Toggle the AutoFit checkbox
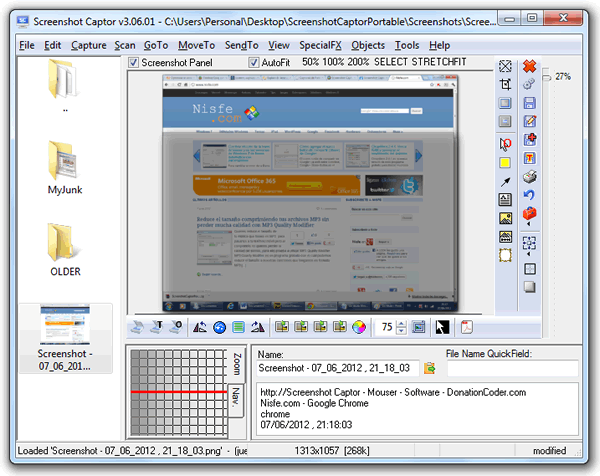This screenshot has width=600, height=476. point(253,62)
